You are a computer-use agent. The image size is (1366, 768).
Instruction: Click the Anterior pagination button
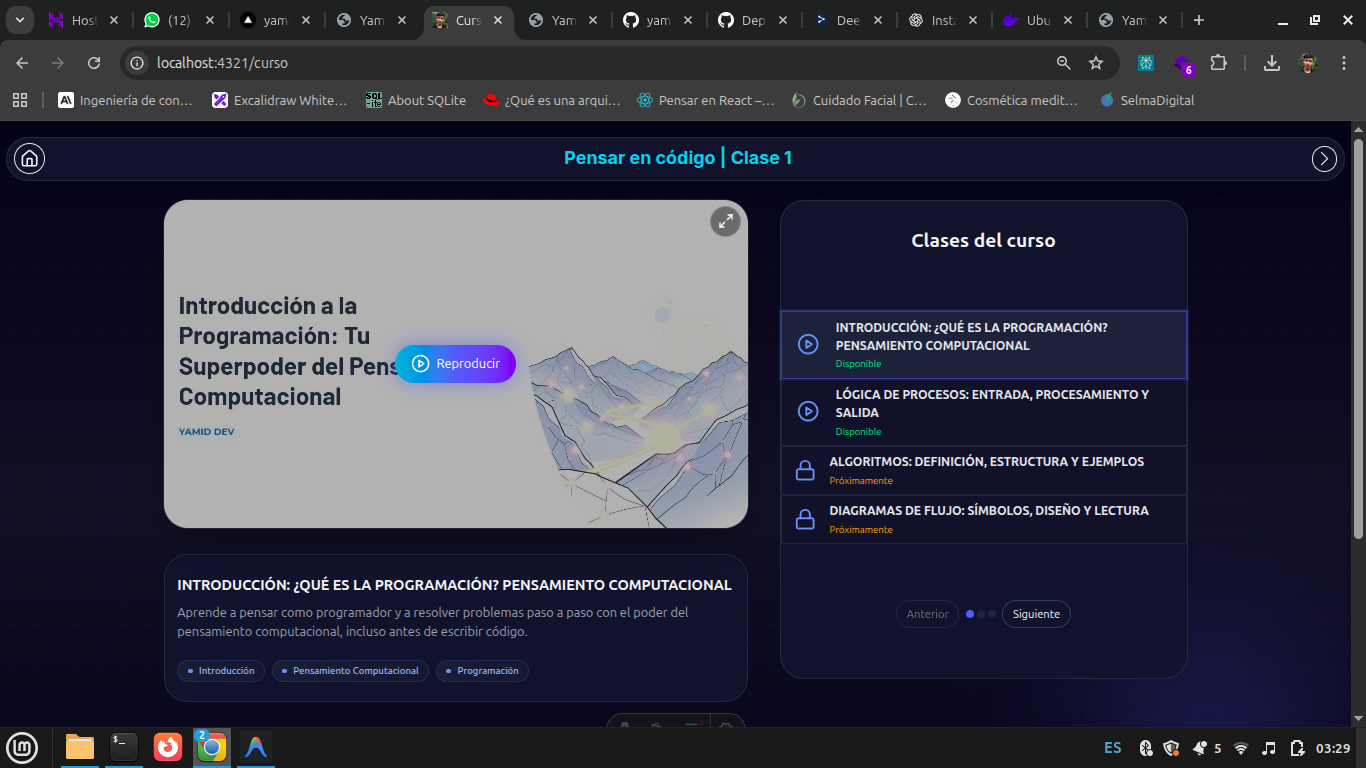927,614
